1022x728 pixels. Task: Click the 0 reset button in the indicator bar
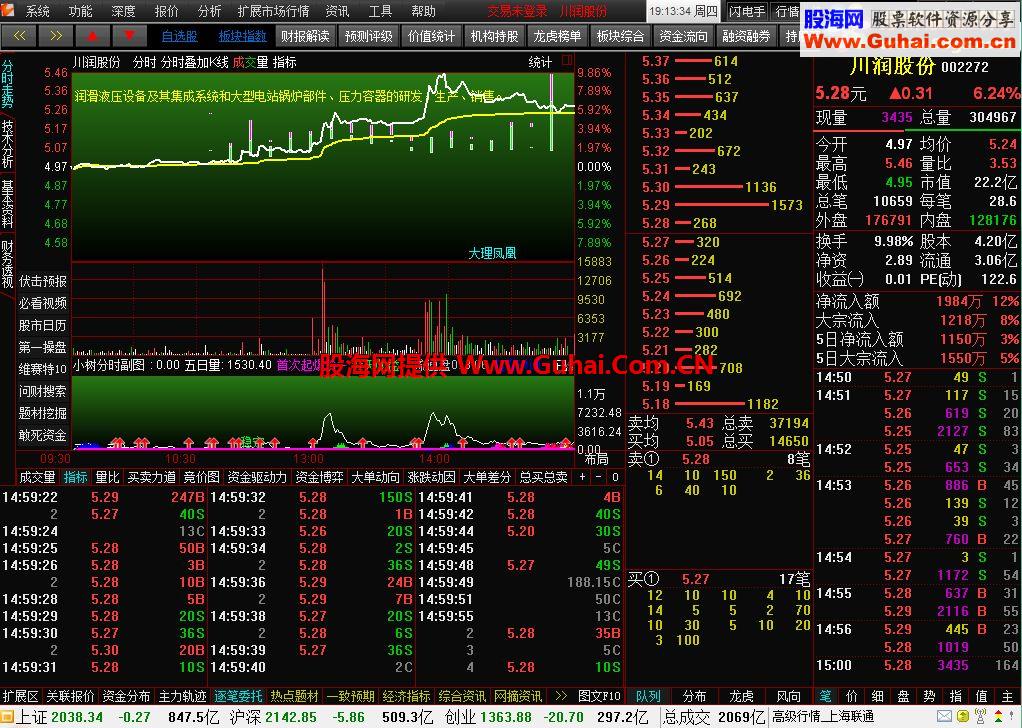tap(615, 477)
